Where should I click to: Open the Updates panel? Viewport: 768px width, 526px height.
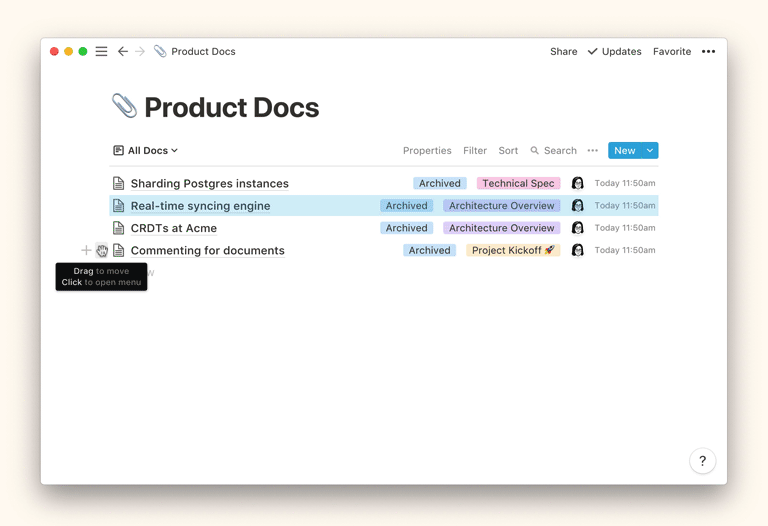614,51
